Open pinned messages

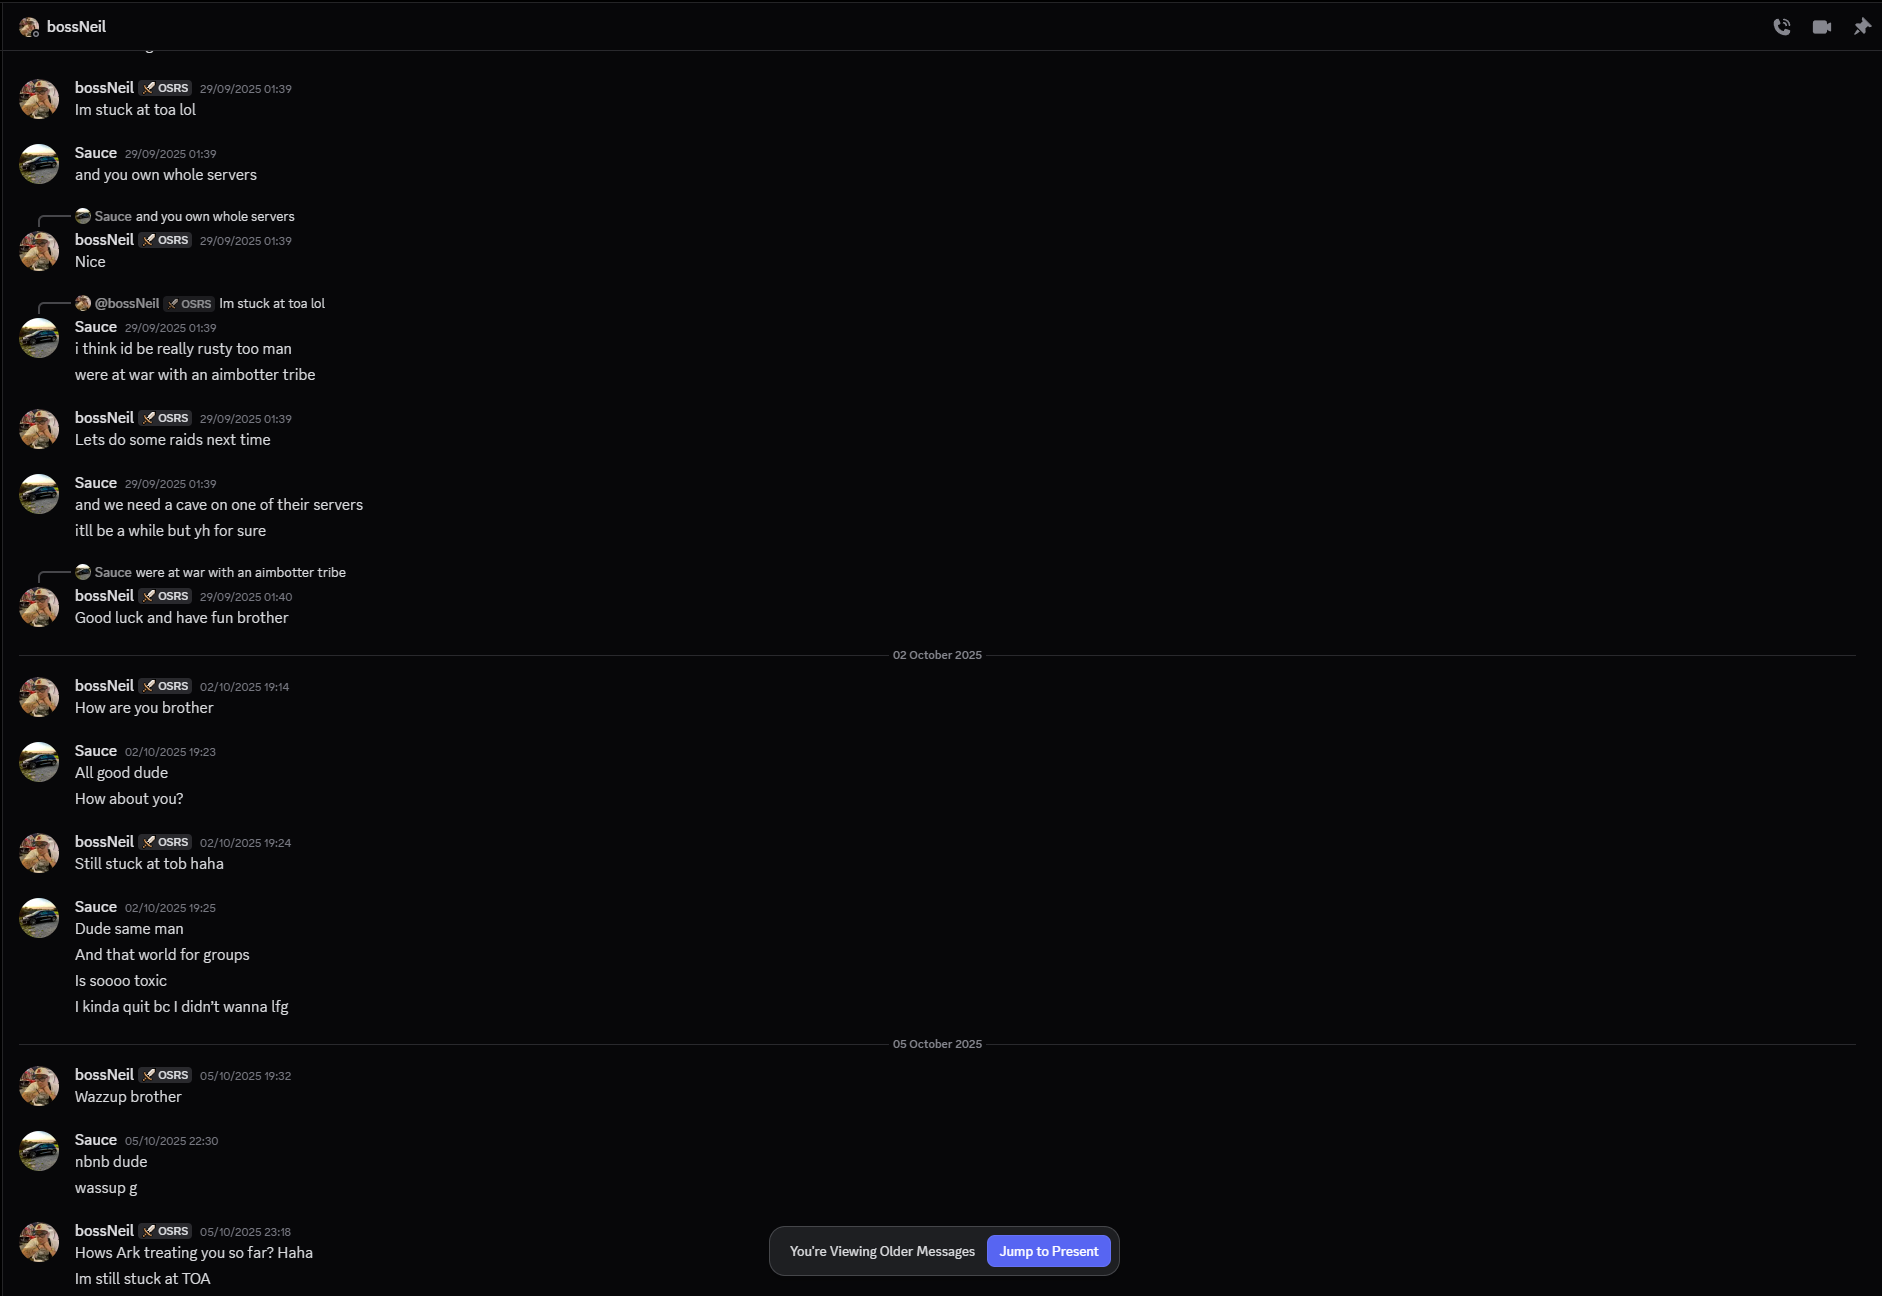tap(1861, 27)
